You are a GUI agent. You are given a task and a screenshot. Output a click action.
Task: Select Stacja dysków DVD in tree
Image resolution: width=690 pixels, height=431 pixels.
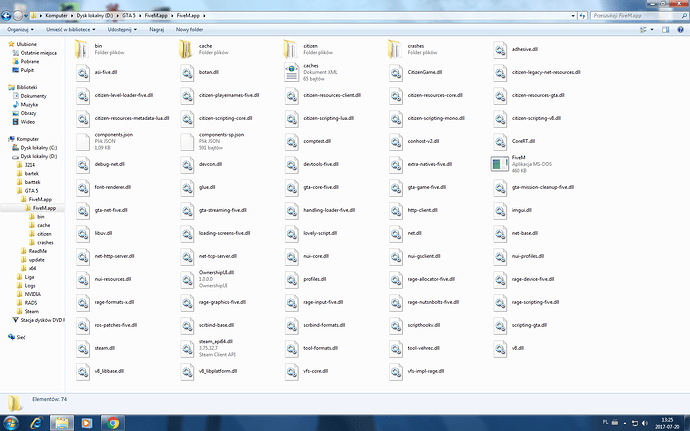click(42, 320)
